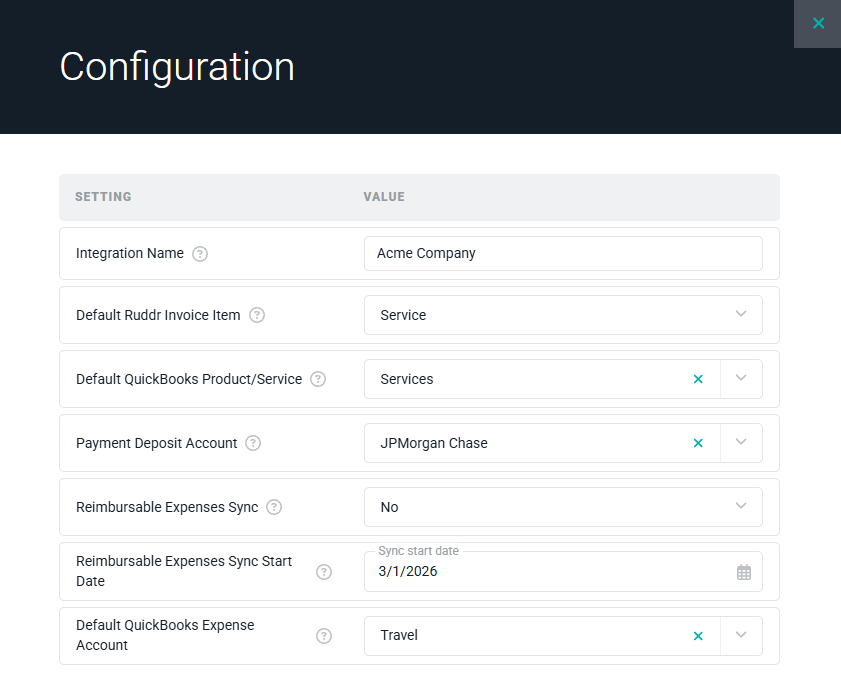Clear the Services product selection
The height and width of the screenshot is (691, 841).
coord(698,379)
